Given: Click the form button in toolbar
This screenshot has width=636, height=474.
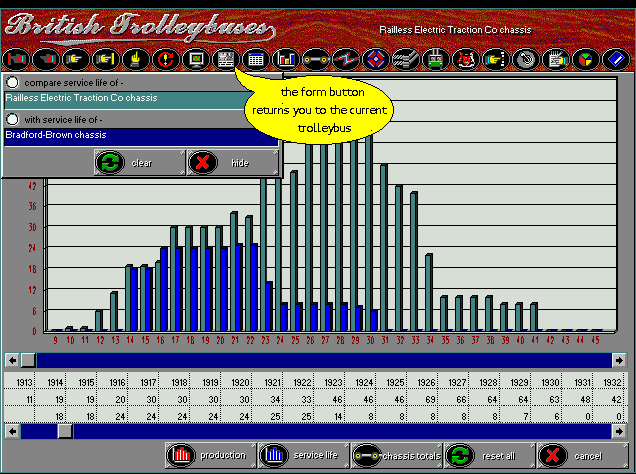Looking at the screenshot, I should tap(225, 60).
